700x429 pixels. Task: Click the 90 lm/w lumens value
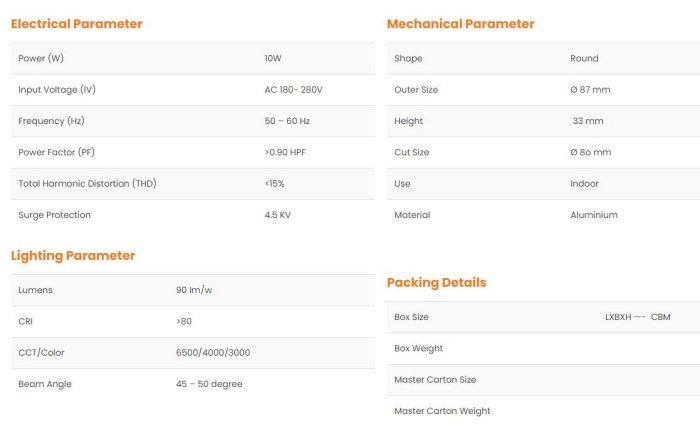coord(196,290)
